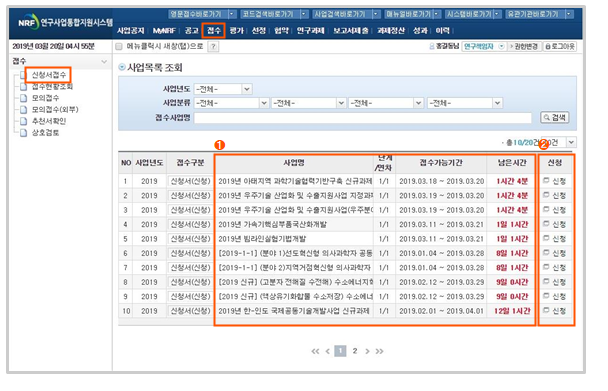The height and width of the screenshot is (391, 608).
Task: Click the document icon beside 모의접수(외부)
Action: click(x=24, y=110)
